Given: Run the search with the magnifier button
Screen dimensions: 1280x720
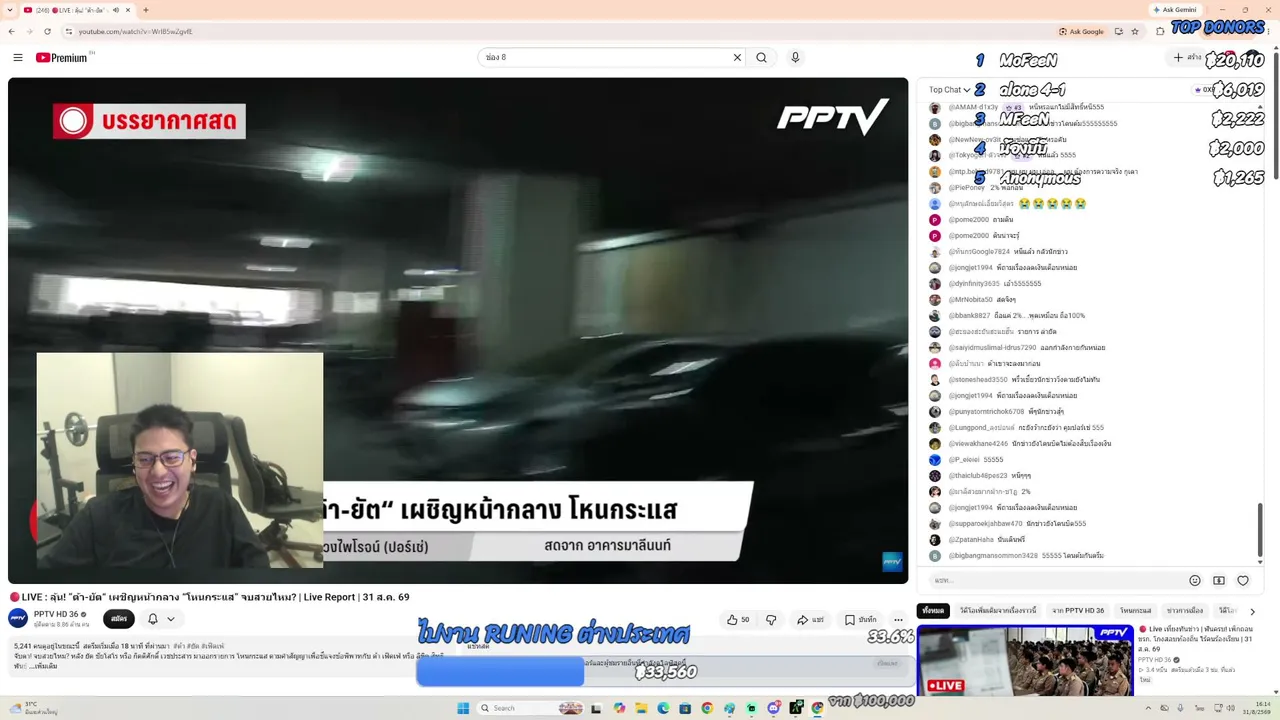Looking at the screenshot, I should [x=762, y=58].
